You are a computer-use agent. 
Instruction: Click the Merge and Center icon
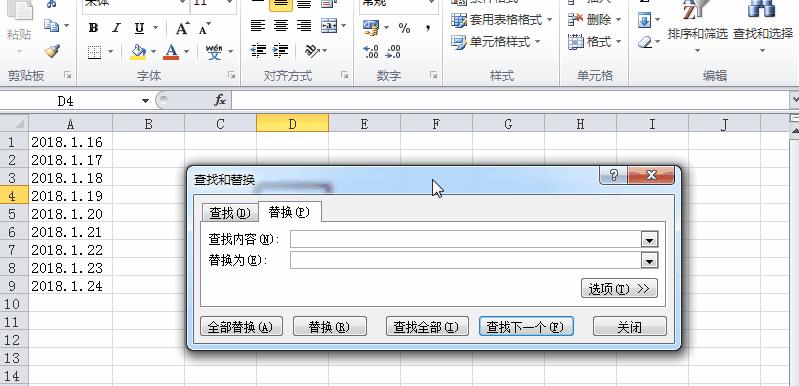330,25
